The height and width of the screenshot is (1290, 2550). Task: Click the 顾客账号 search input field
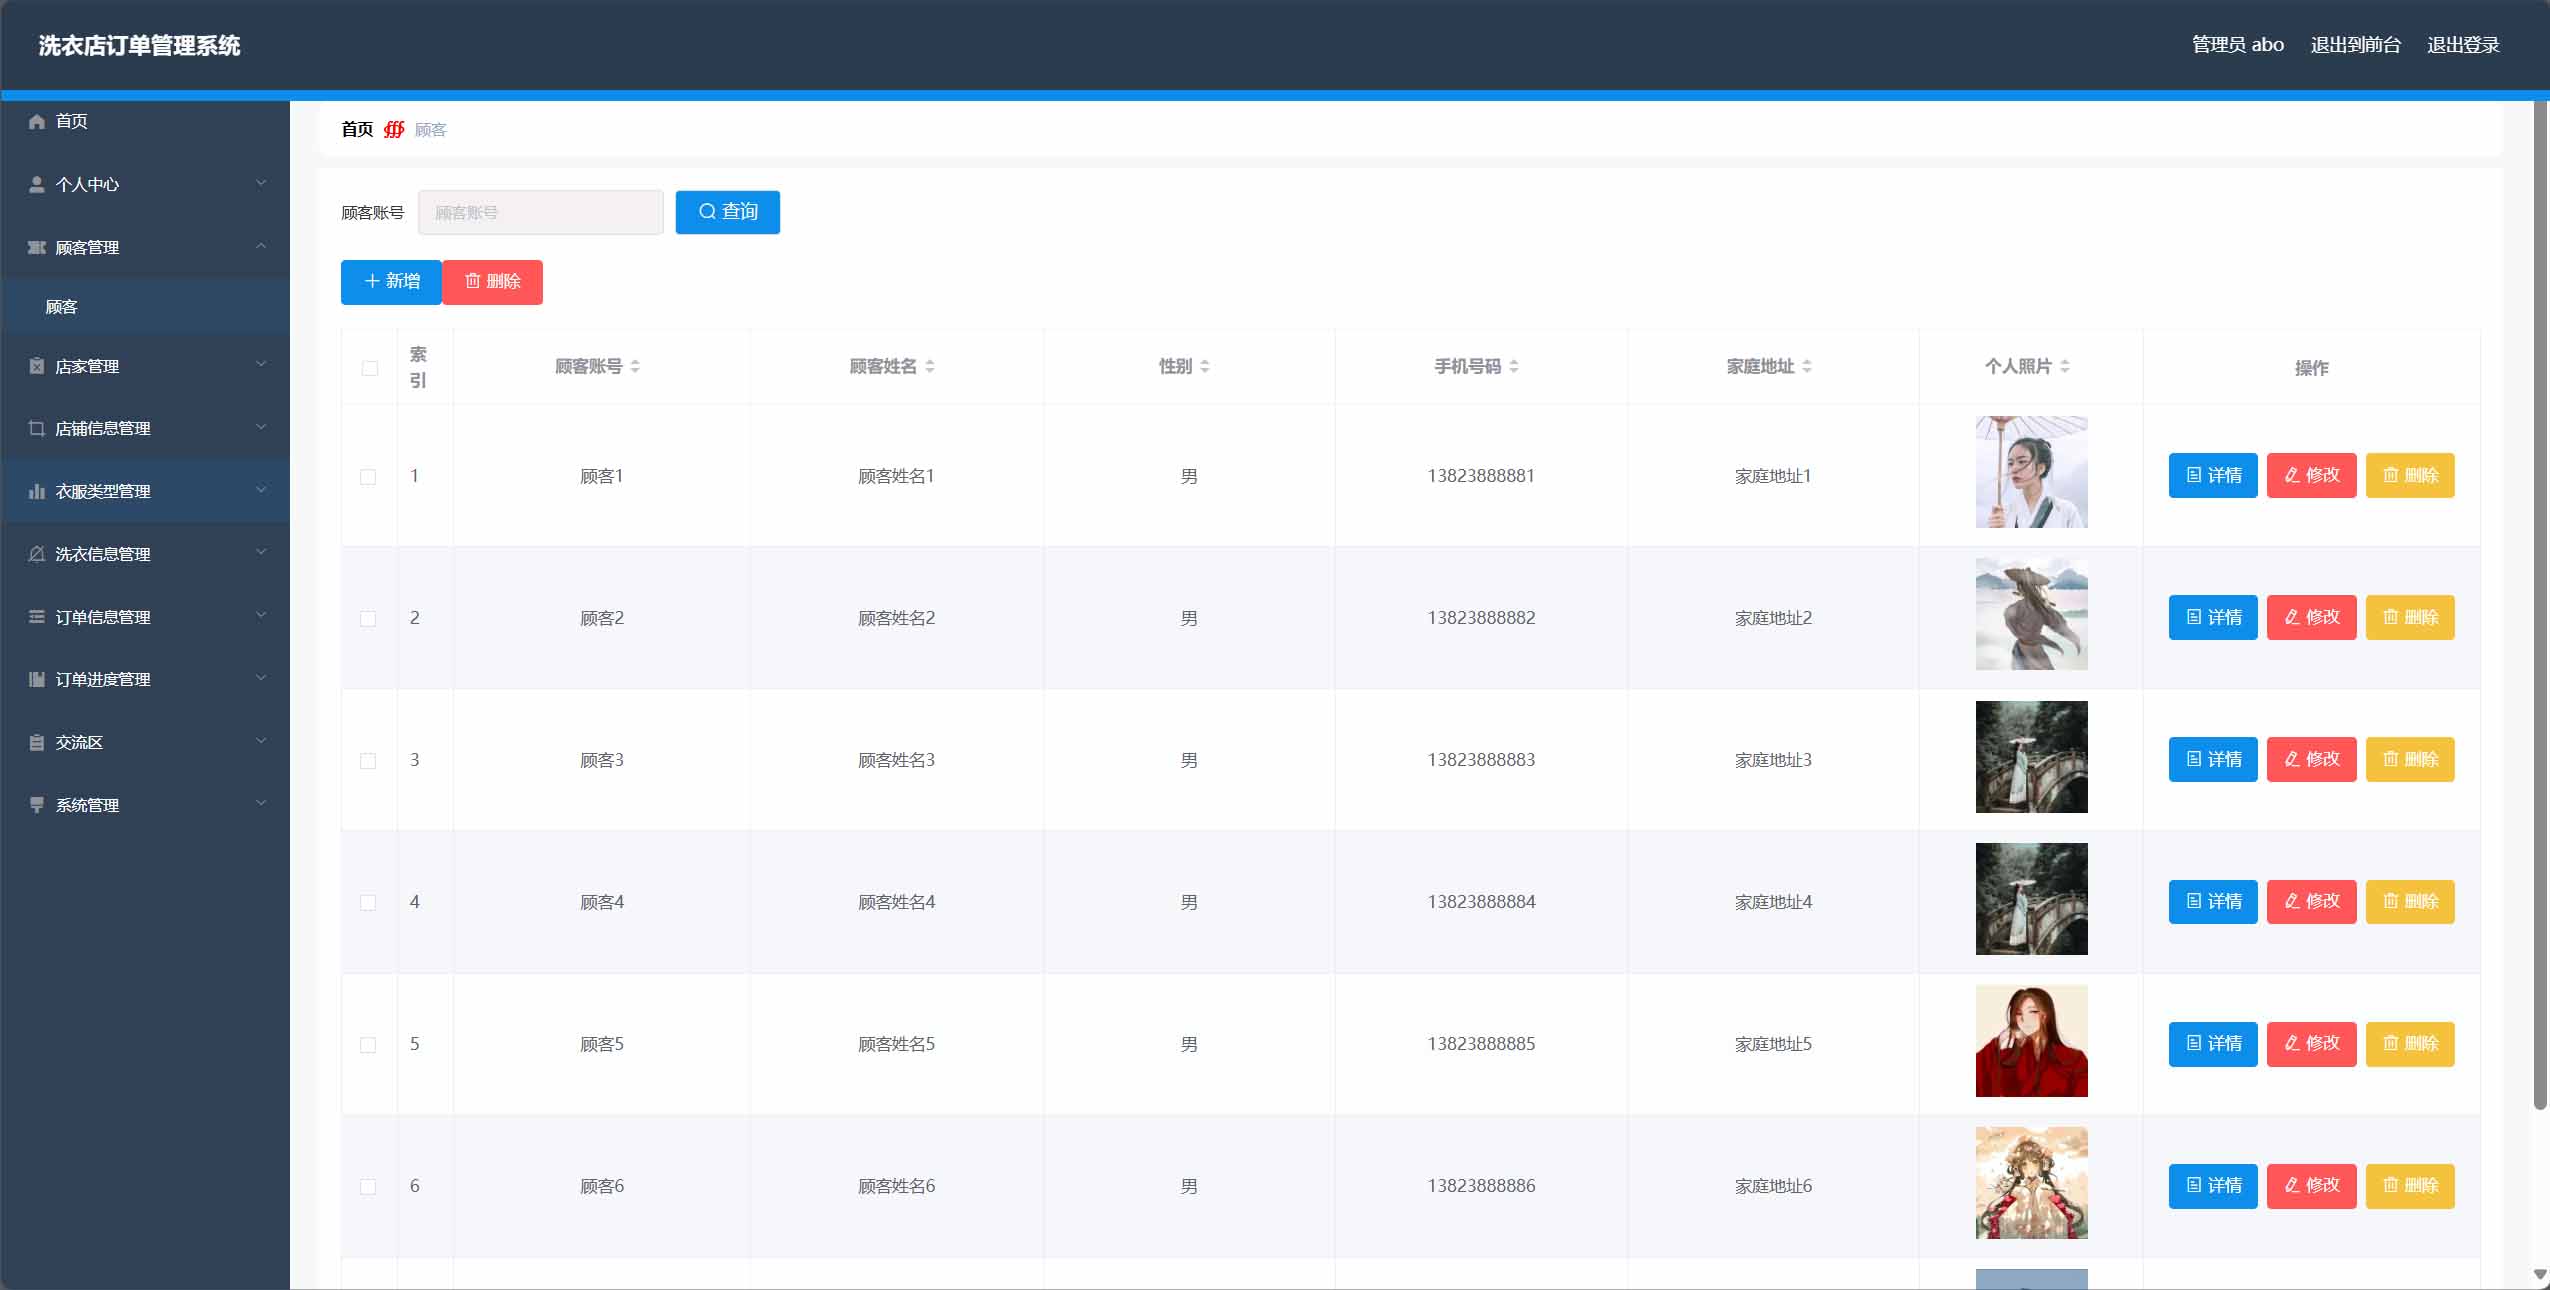[x=540, y=212]
